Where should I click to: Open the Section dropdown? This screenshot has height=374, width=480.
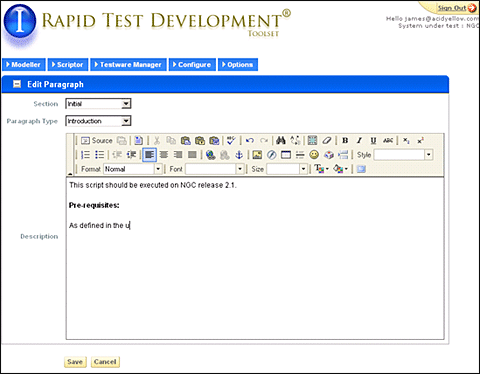tap(98, 104)
